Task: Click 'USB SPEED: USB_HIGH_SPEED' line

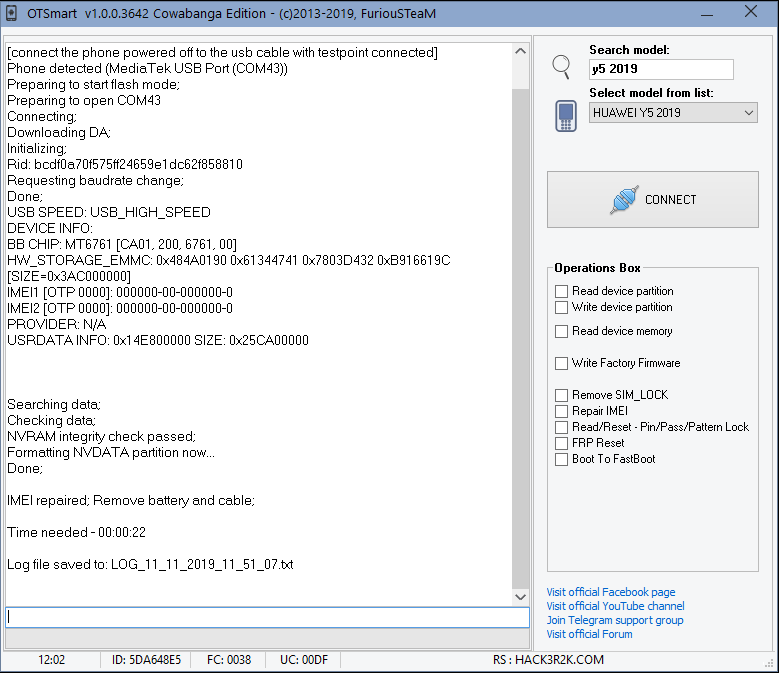Action: pyautogui.click(x=109, y=213)
